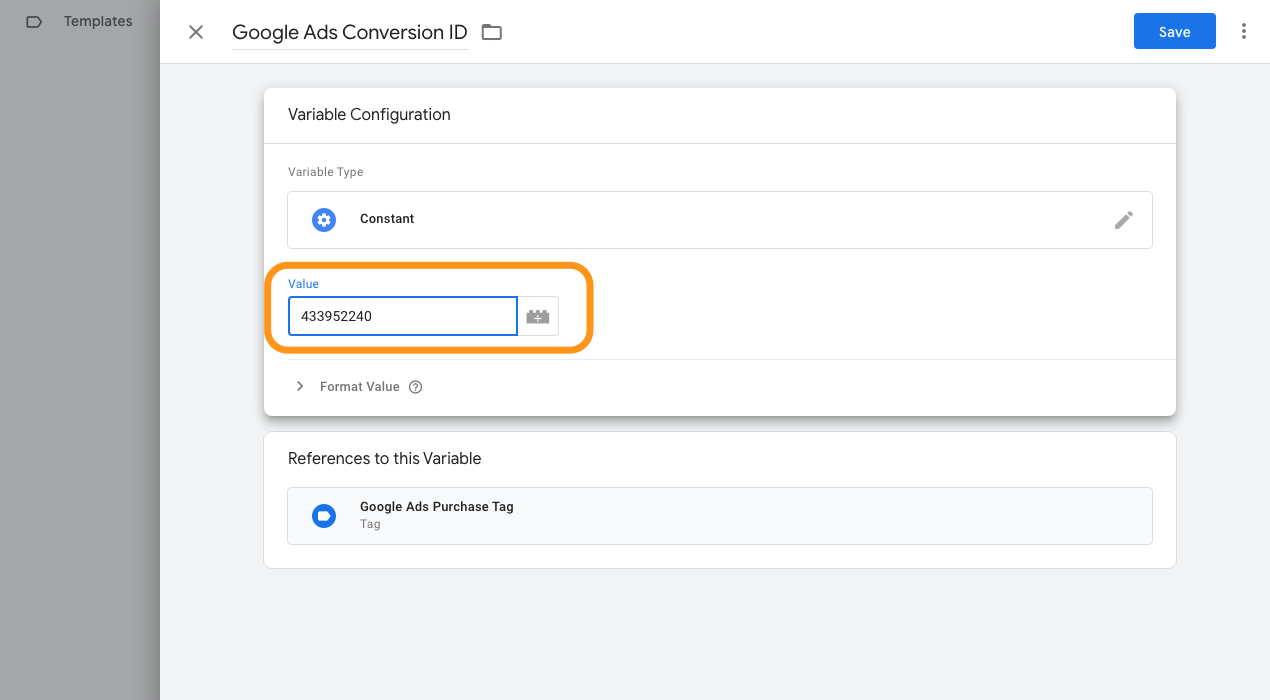The width and height of the screenshot is (1270, 700).
Task: Click the Format Value label
Action: (x=360, y=387)
